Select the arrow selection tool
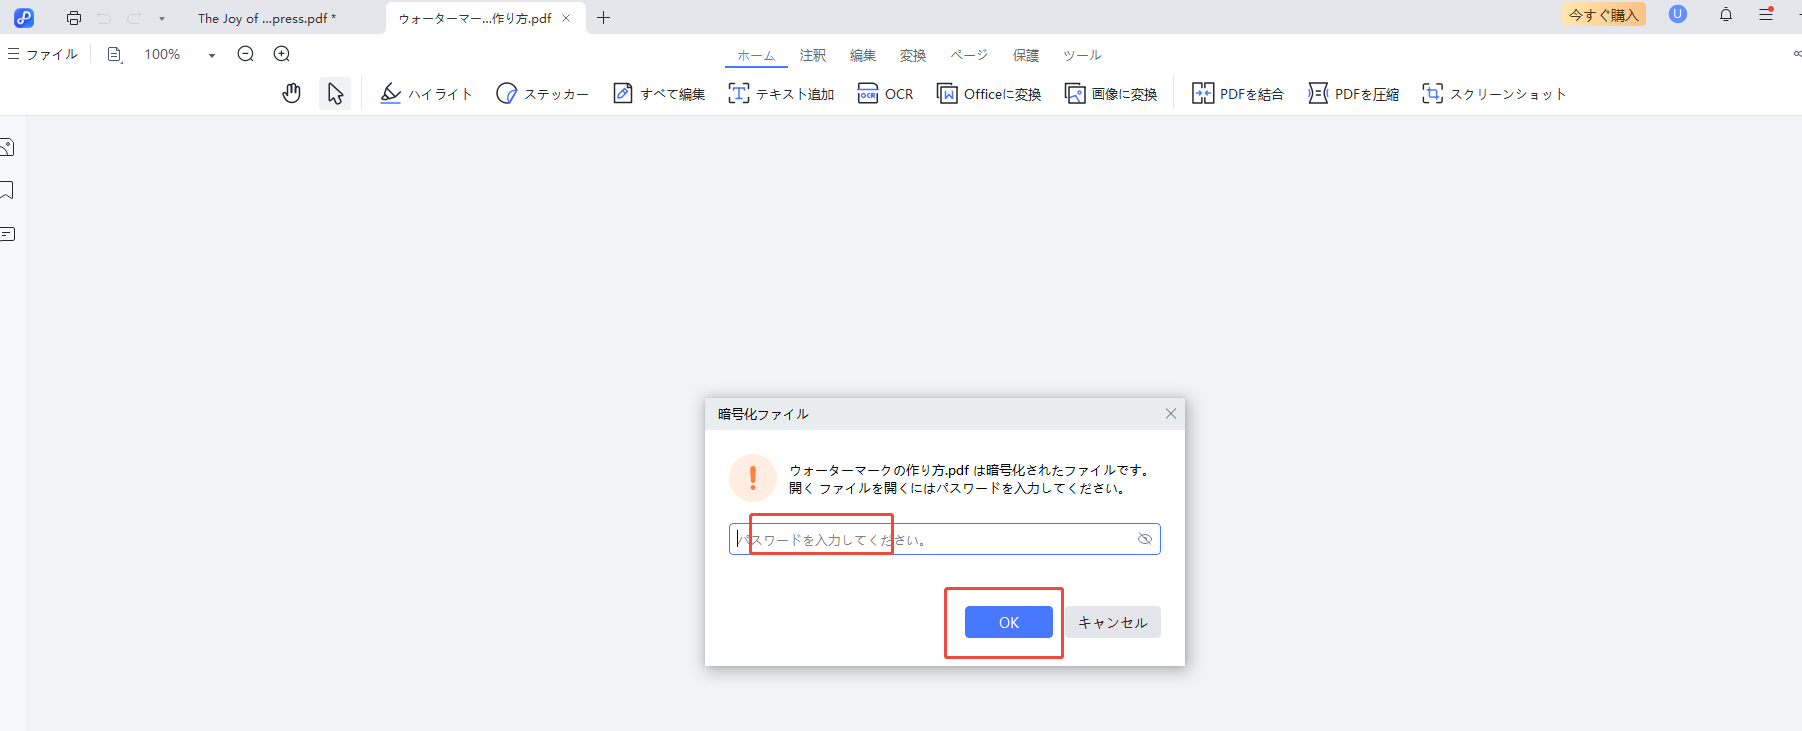Screen dimensions: 1802x731 pyautogui.click(x=335, y=94)
